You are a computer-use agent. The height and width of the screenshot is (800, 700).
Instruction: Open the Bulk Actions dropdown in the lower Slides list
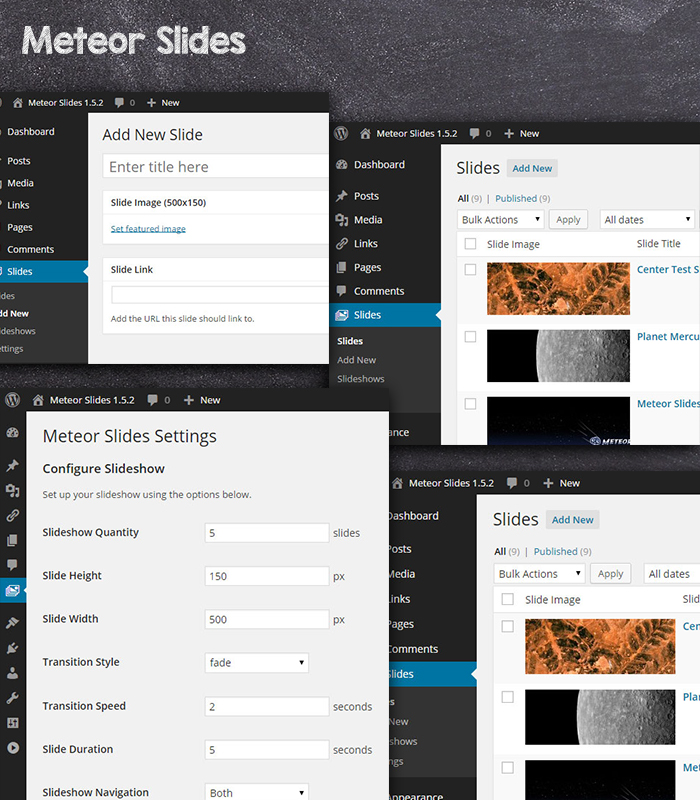pyautogui.click(x=539, y=574)
